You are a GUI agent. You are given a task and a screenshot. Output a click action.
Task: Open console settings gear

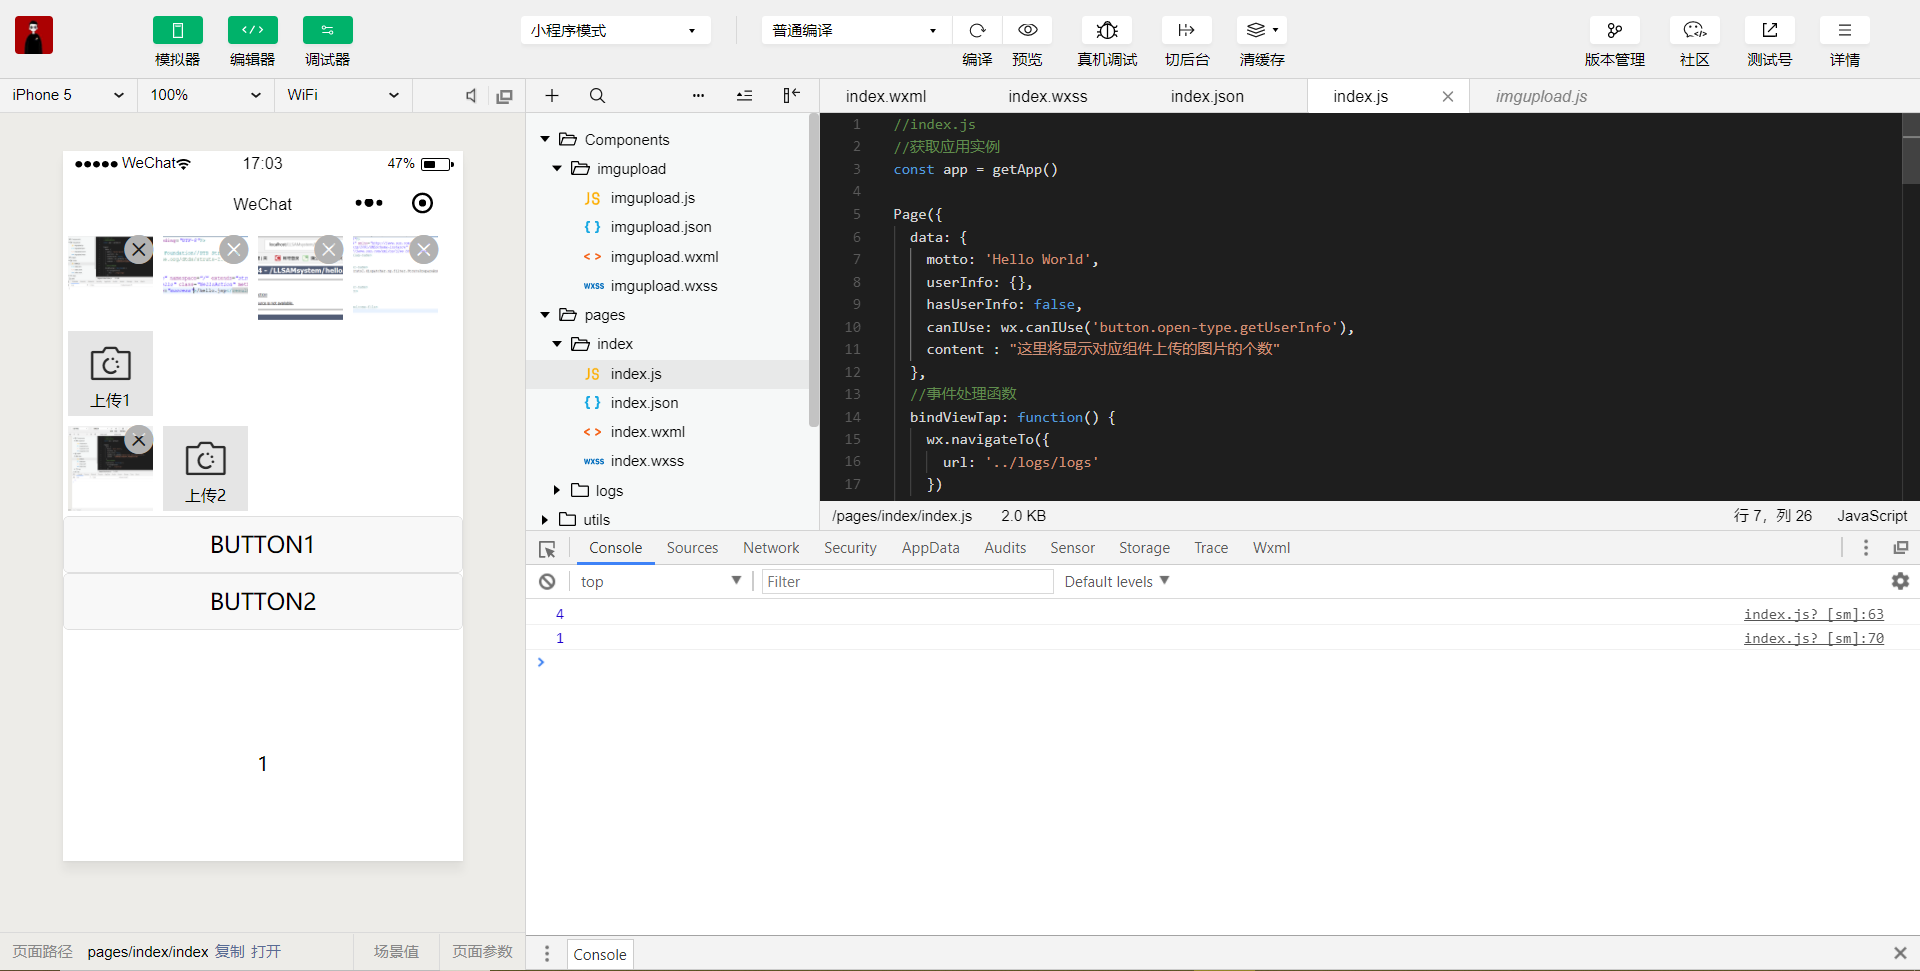[1900, 581]
